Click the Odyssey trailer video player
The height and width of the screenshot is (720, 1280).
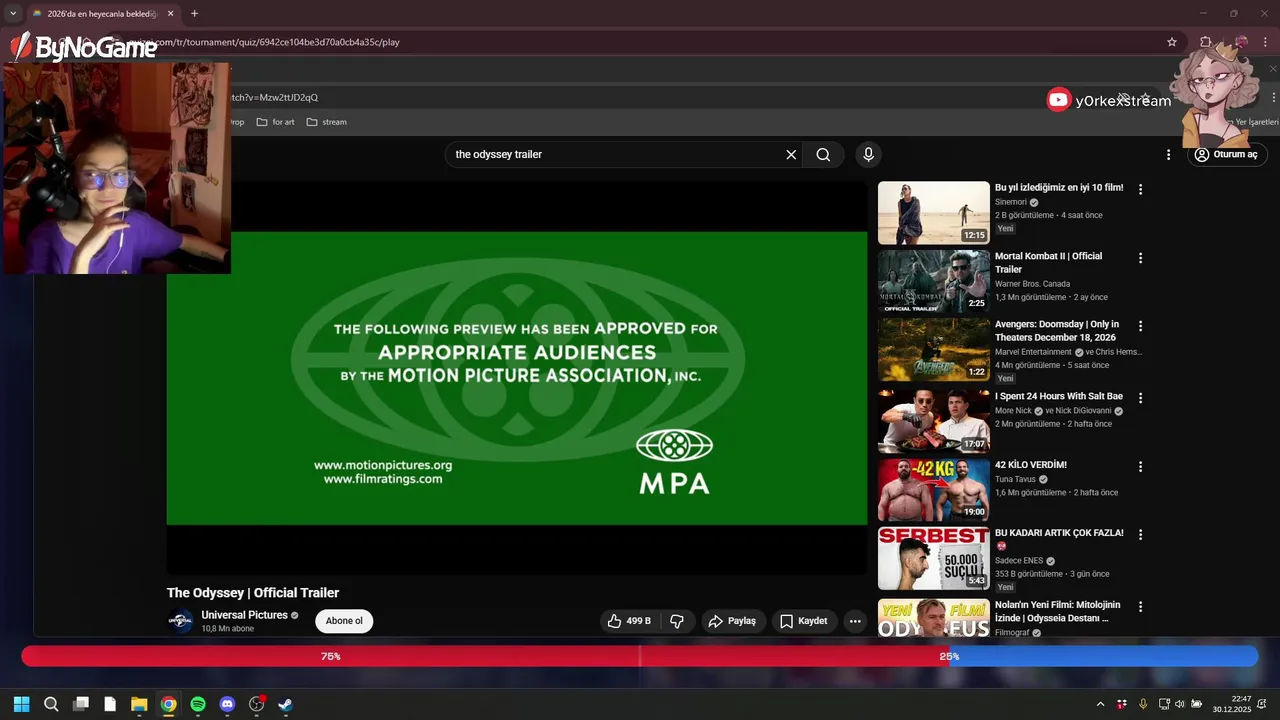coord(517,378)
